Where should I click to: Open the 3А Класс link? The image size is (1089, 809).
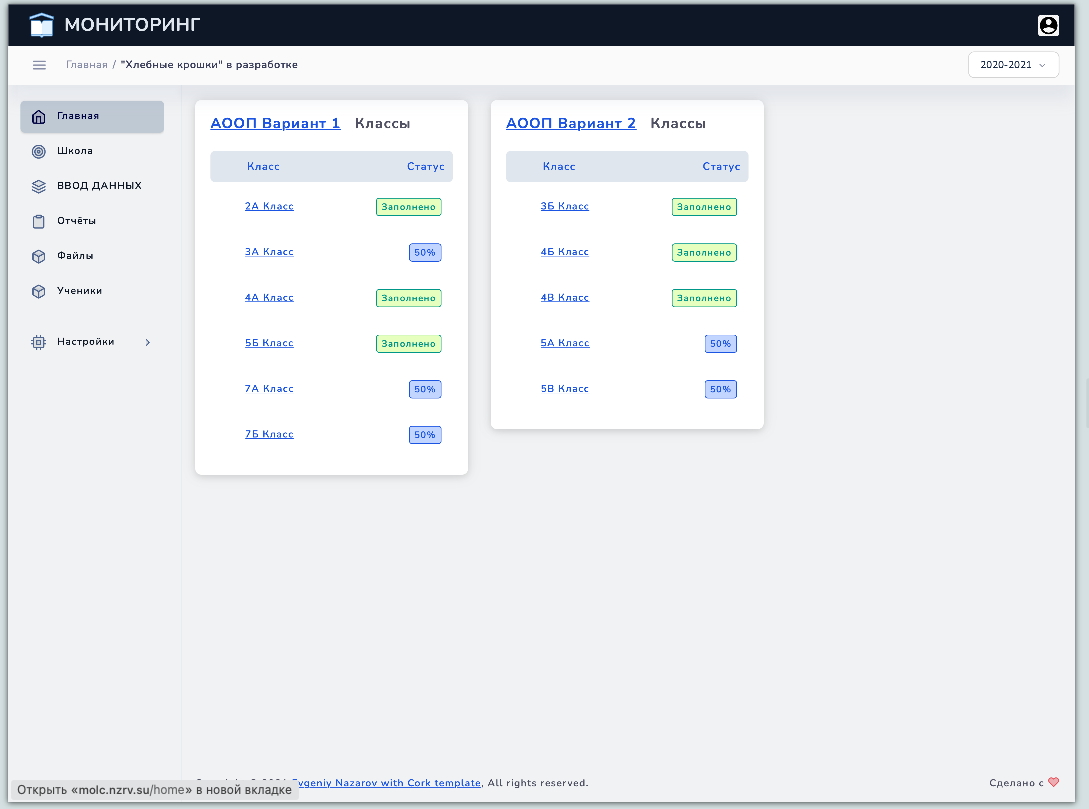click(x=269, y=252)
